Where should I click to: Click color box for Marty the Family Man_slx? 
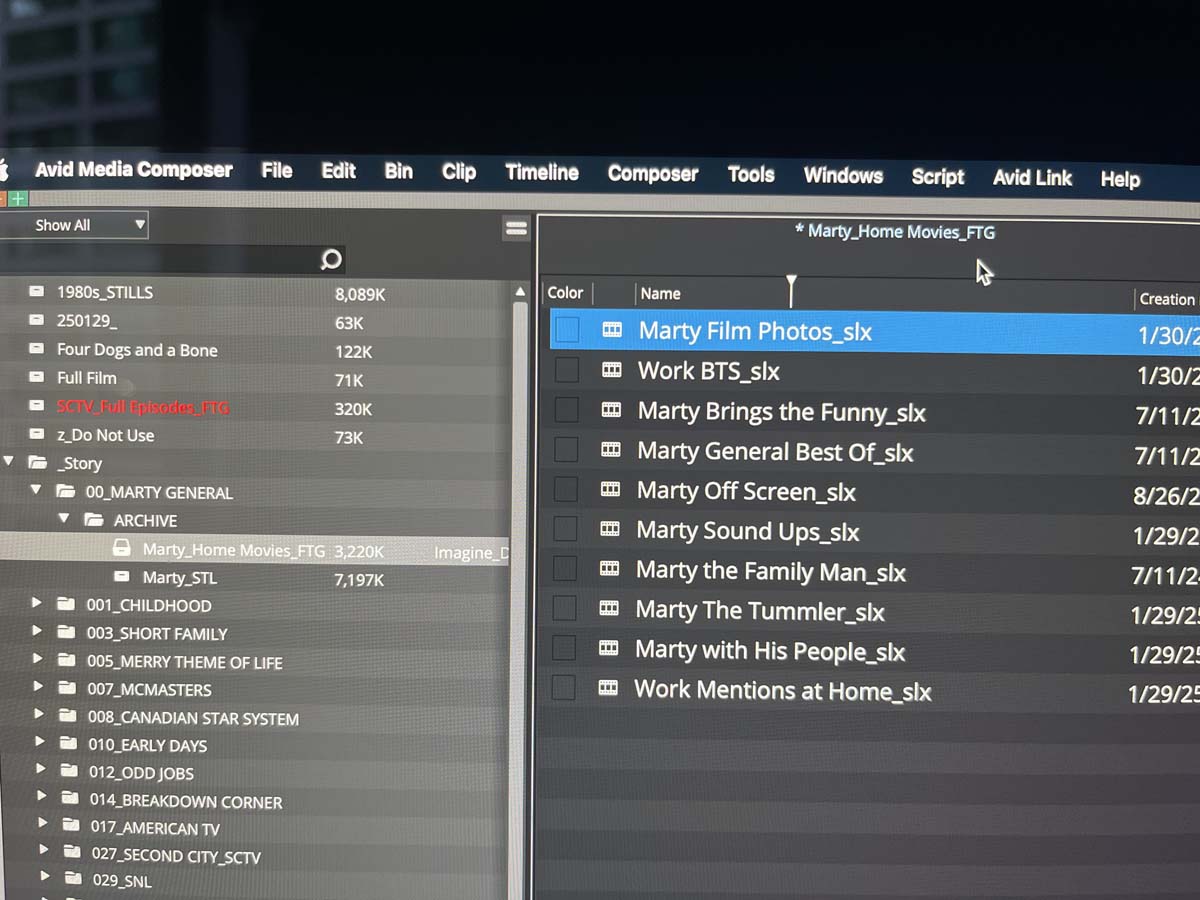coord(565,568)
